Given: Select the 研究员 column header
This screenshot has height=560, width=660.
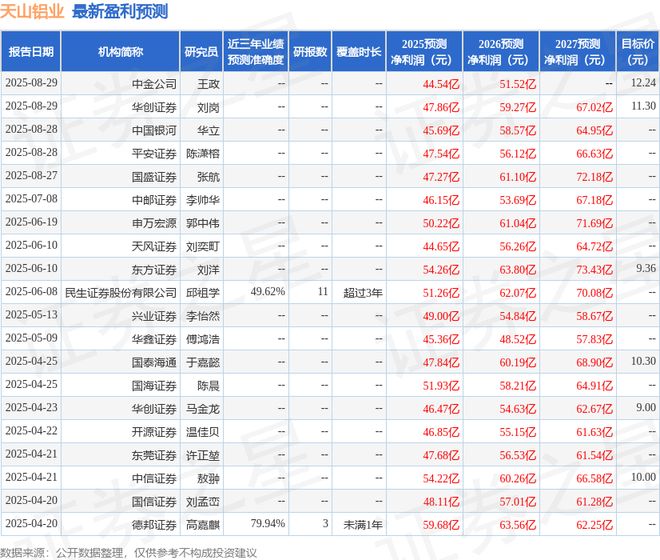Looking at the screenshot, I should click(x=201, y=51).
